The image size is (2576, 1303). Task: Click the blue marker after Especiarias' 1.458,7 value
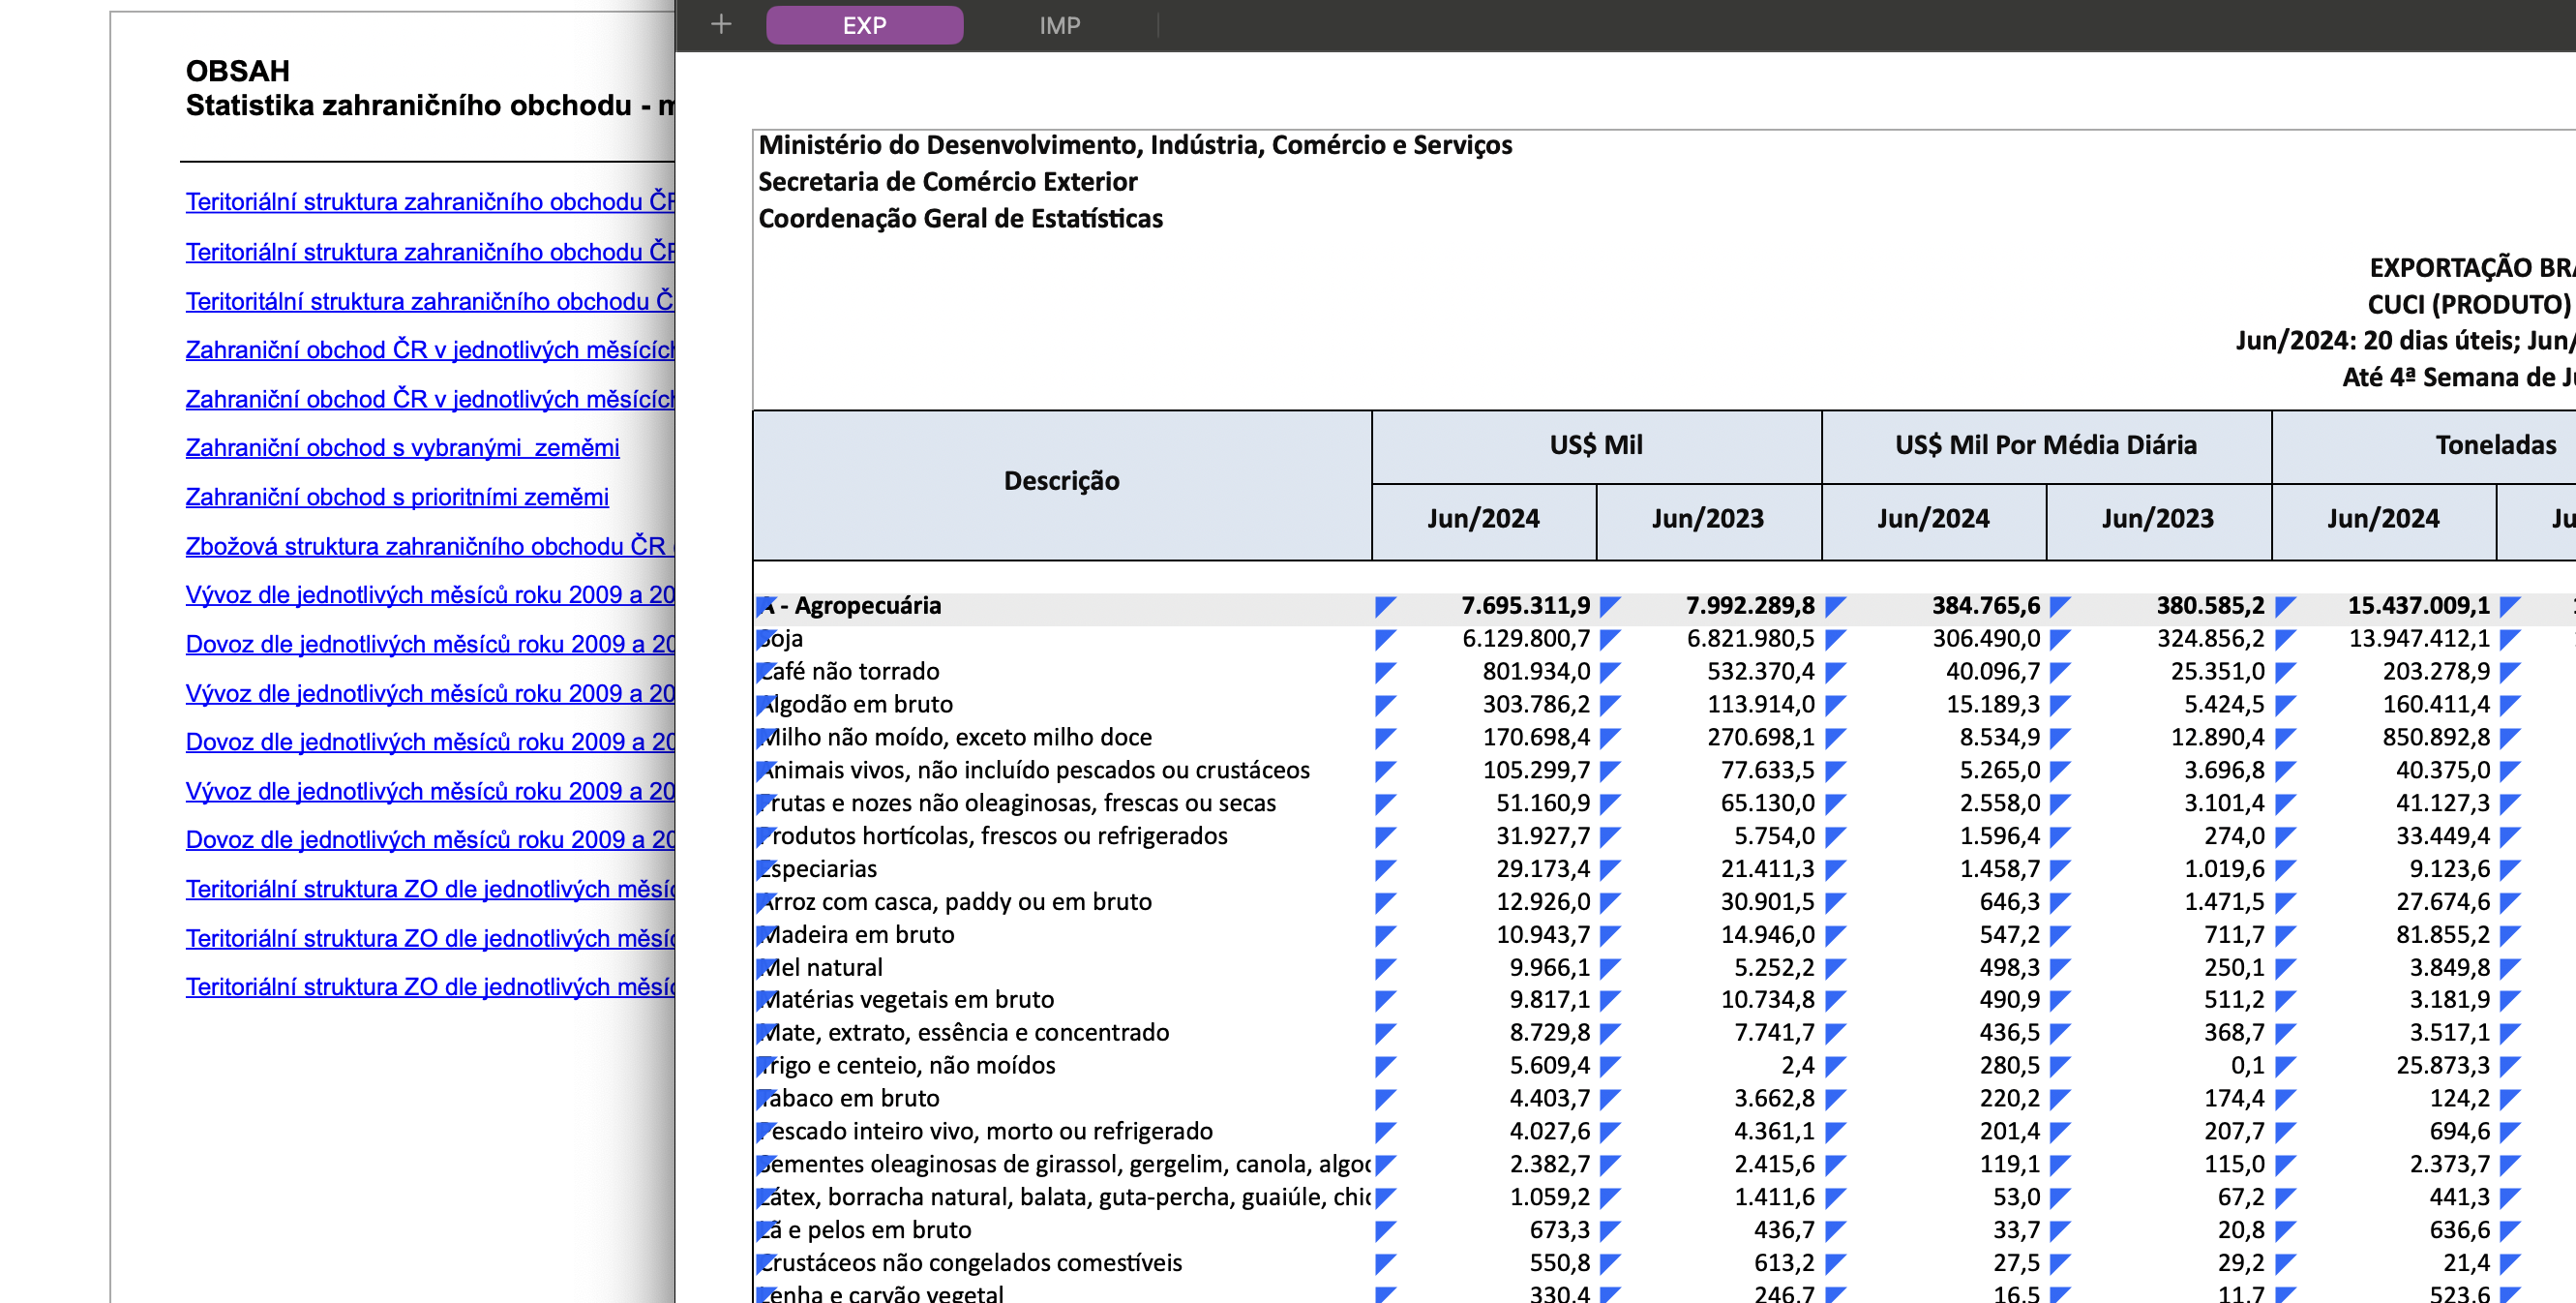coord(2059,869)
